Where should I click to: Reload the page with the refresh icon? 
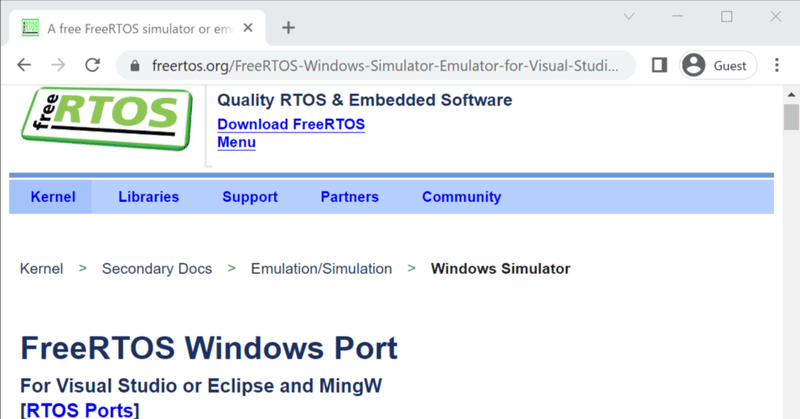pos(92,65)
